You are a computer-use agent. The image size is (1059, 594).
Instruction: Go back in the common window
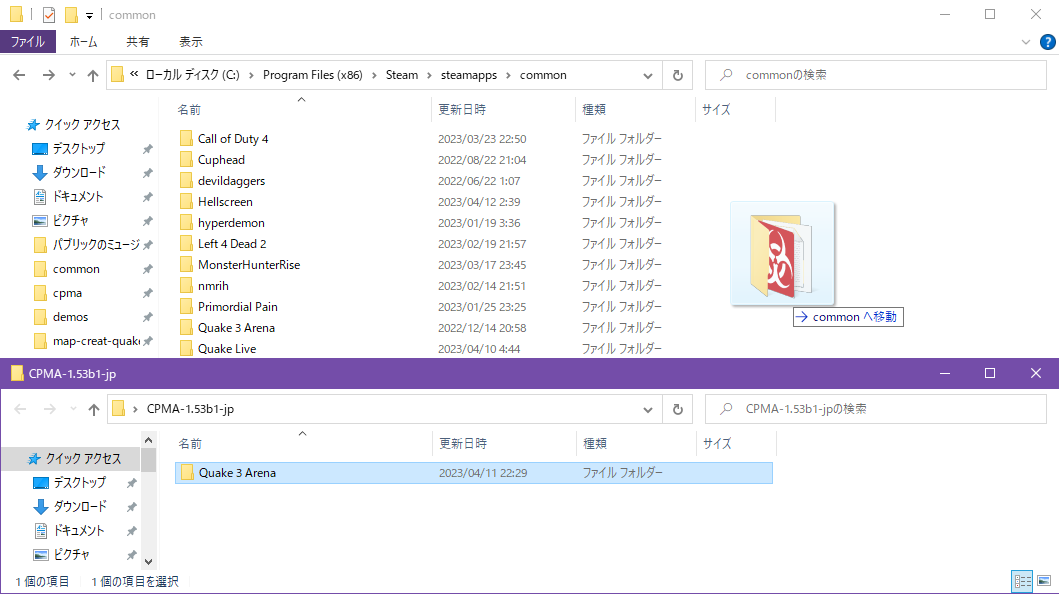(20, 75)
